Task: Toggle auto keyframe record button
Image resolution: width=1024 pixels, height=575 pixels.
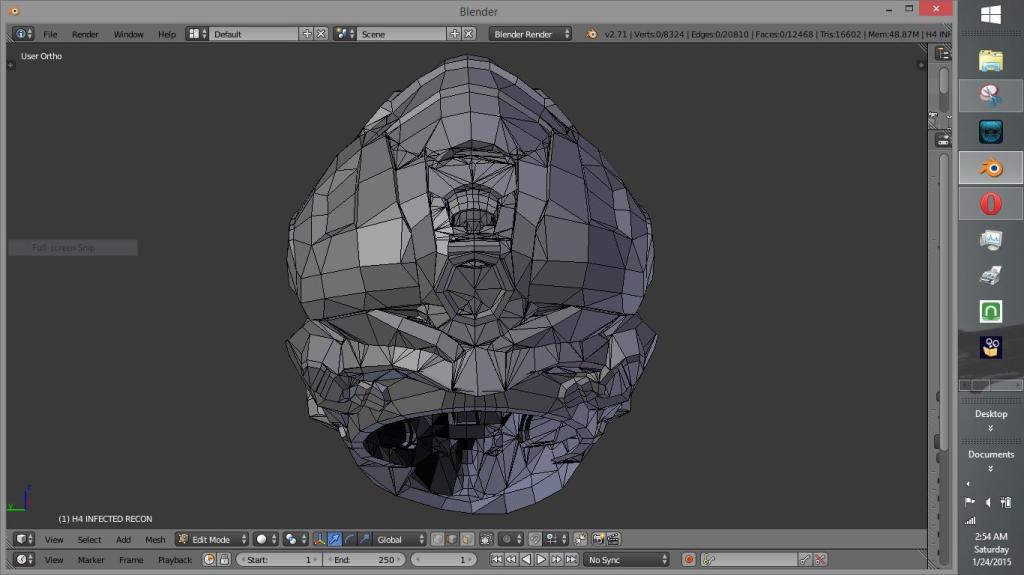Action: click(688, 559)
